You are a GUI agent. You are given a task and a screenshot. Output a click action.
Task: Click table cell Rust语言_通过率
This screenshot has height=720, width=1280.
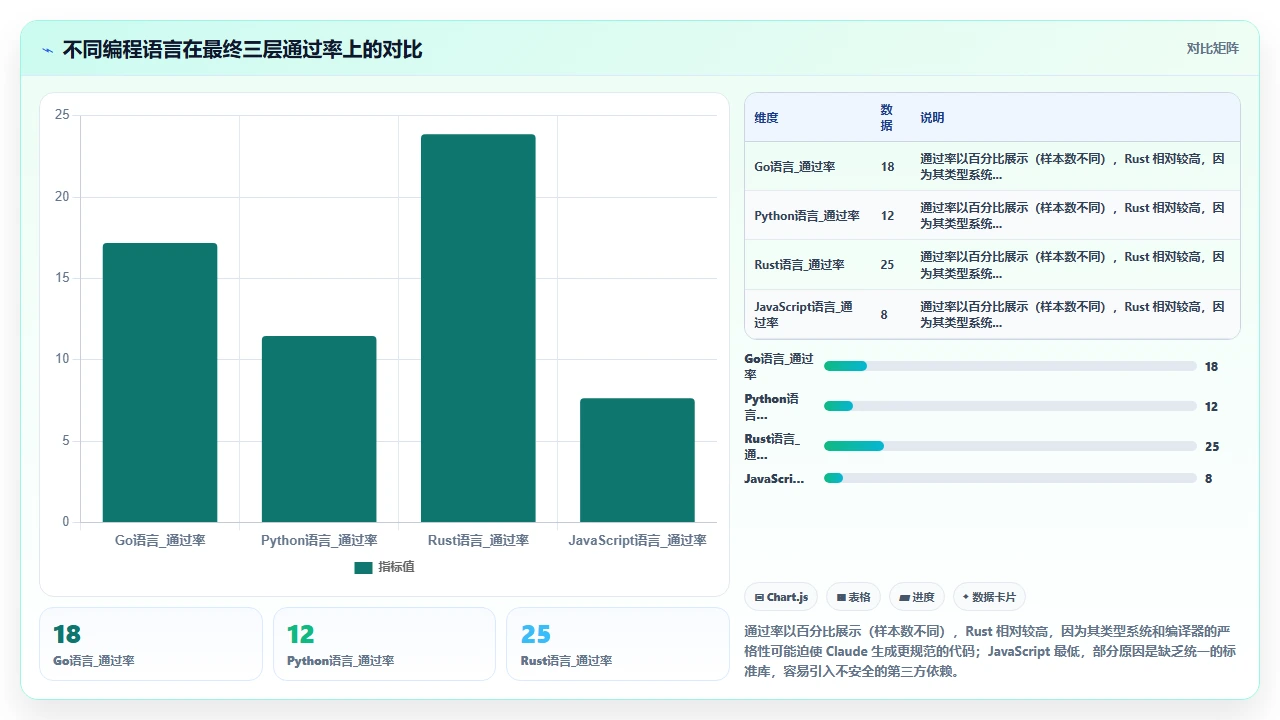799,265
